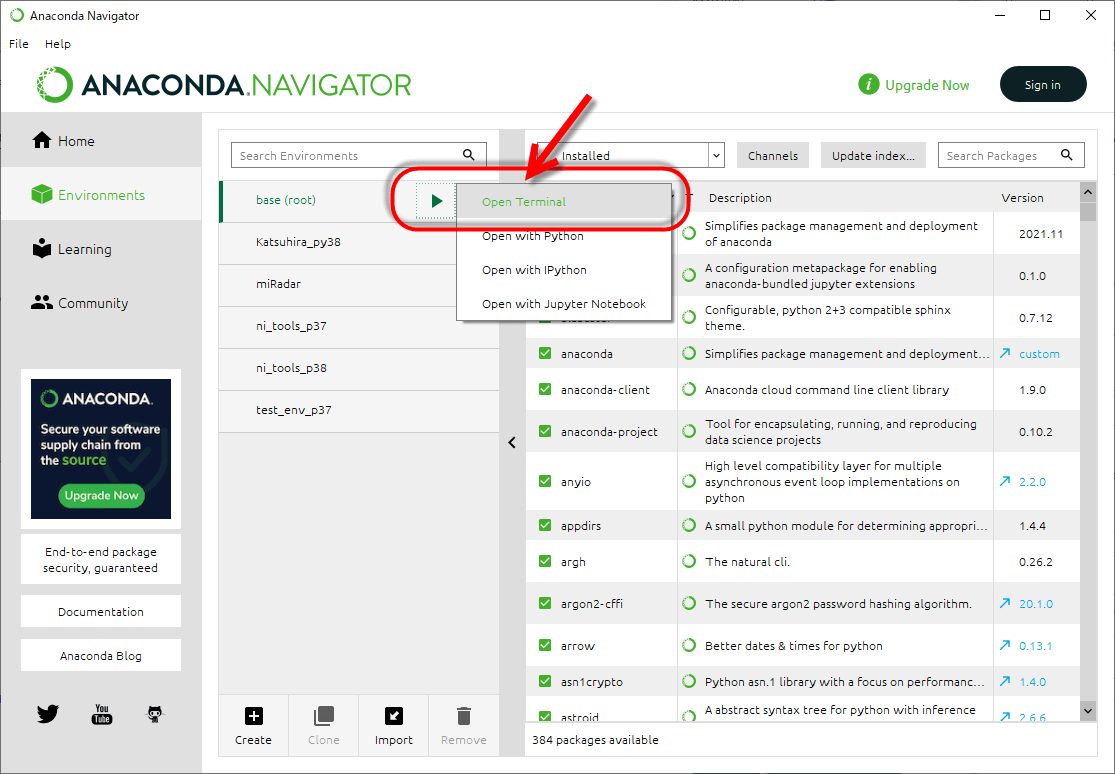Screen dimensions: 1115x774
Task: Click the Search Packages magnifier icon
Action: tap(1067, 154)
